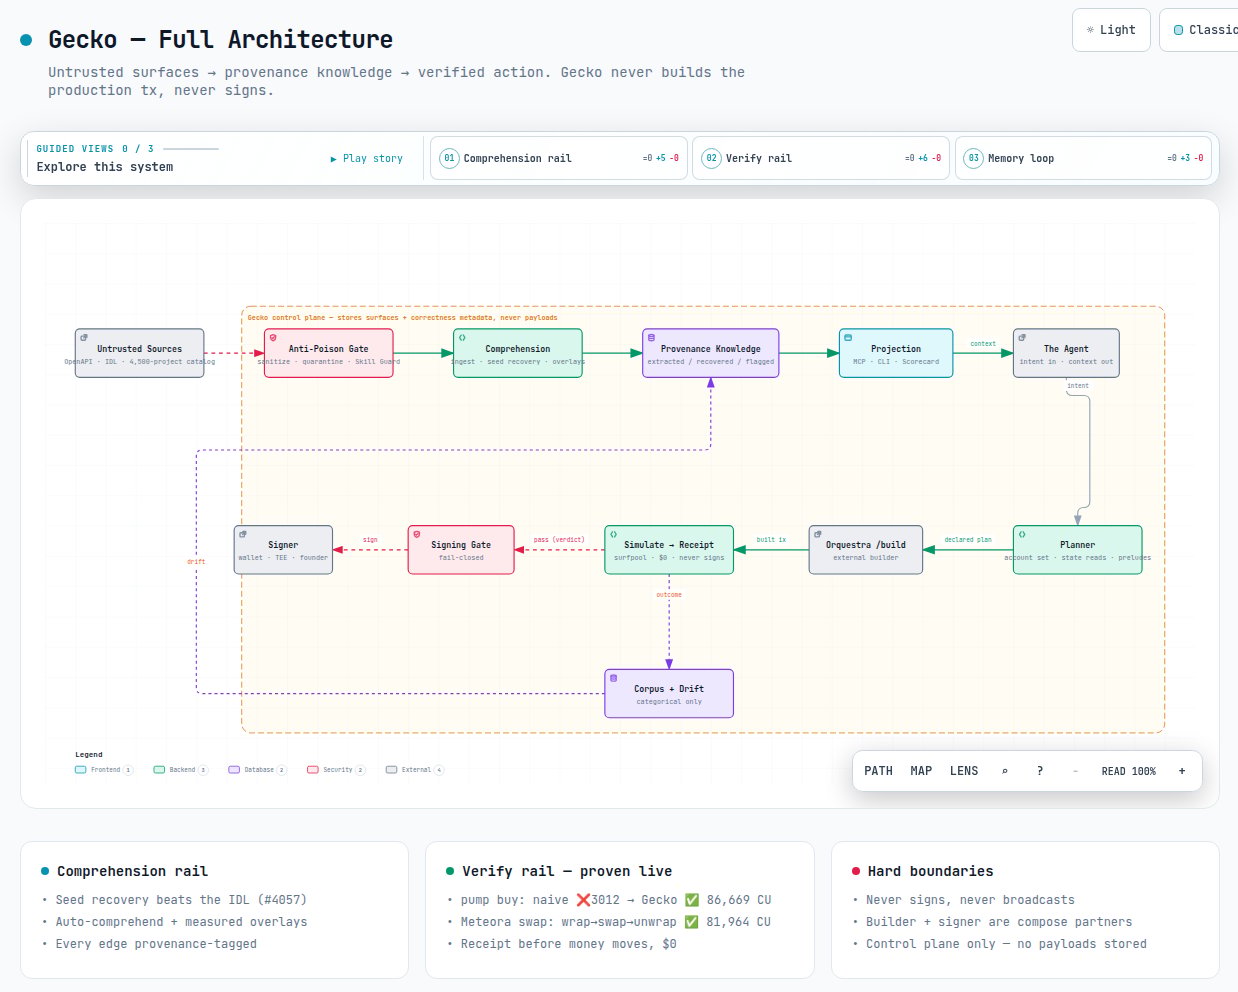This screenshot has width=1238, height=992.
Task: Click the database icon on Corpus + Drift node
Action: click(x=614, y=678)
